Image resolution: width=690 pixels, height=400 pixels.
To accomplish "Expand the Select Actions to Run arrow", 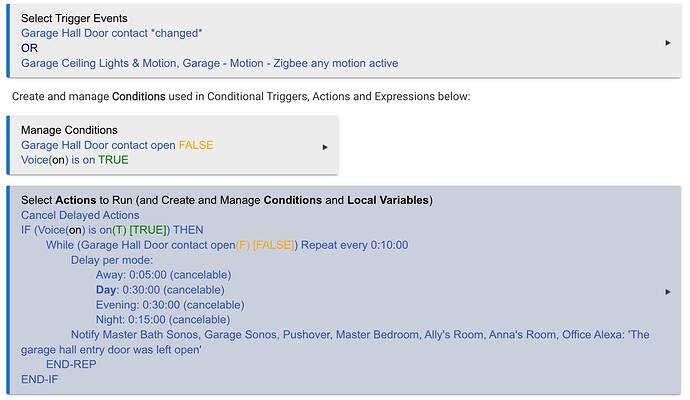I will click(668, 292).
